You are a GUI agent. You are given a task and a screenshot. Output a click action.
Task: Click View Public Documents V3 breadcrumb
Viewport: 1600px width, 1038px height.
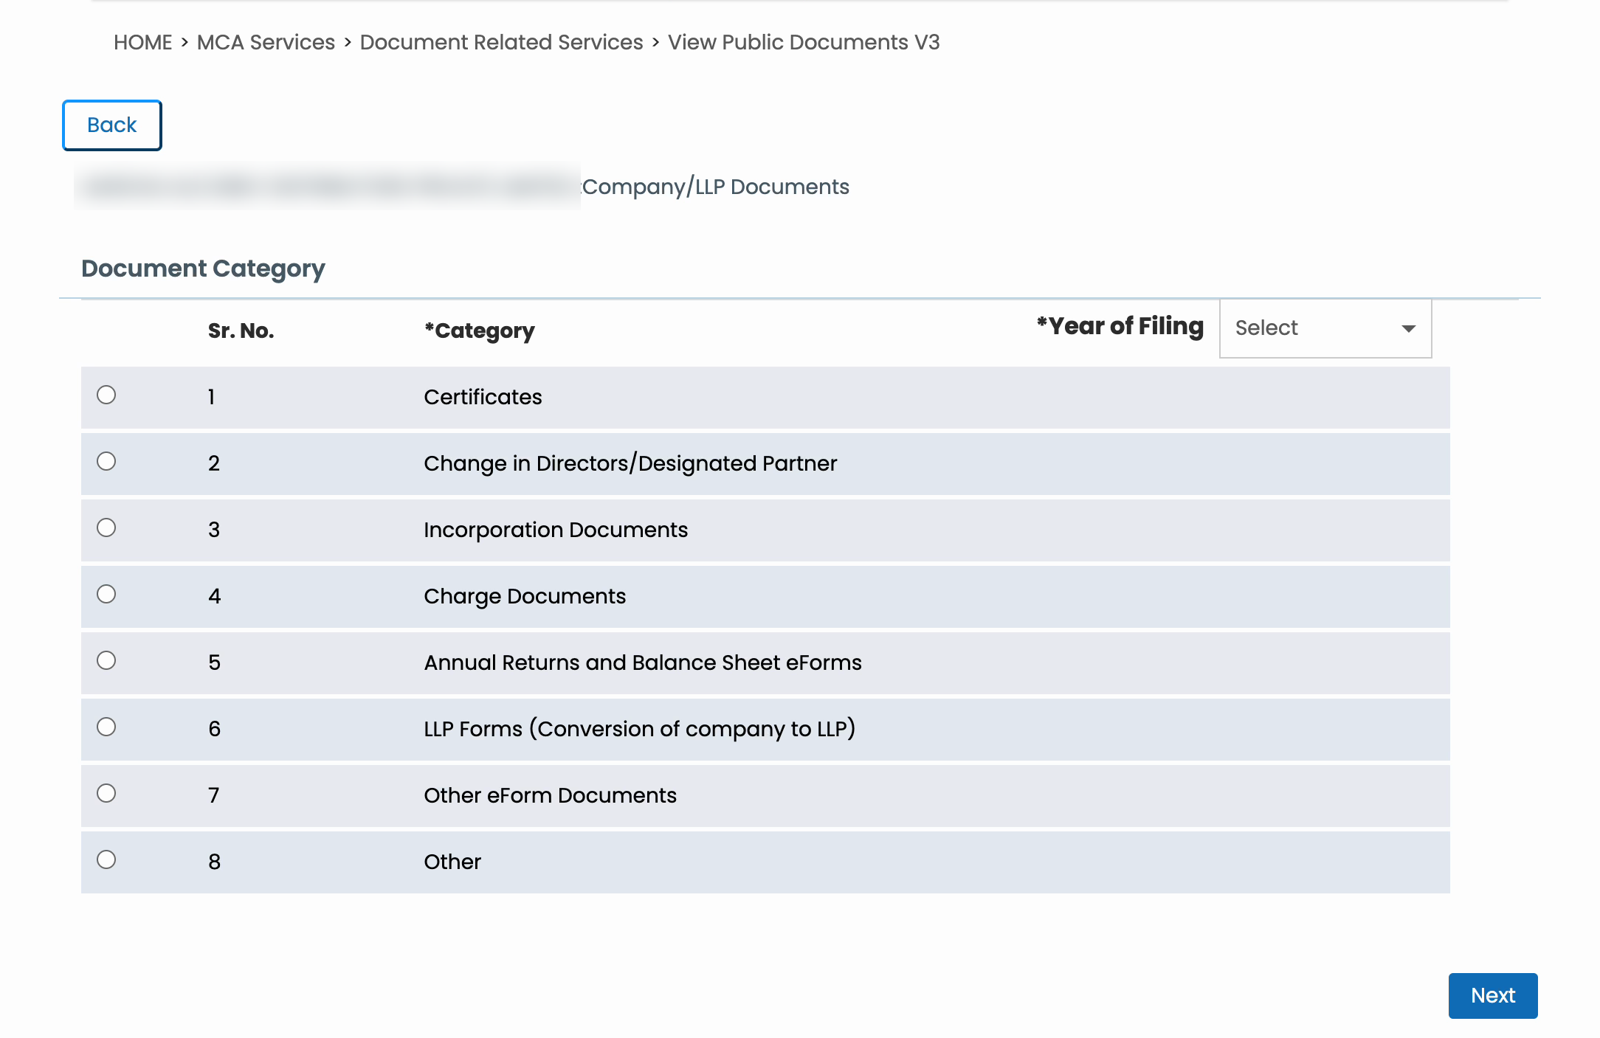[x=804, y=42]
